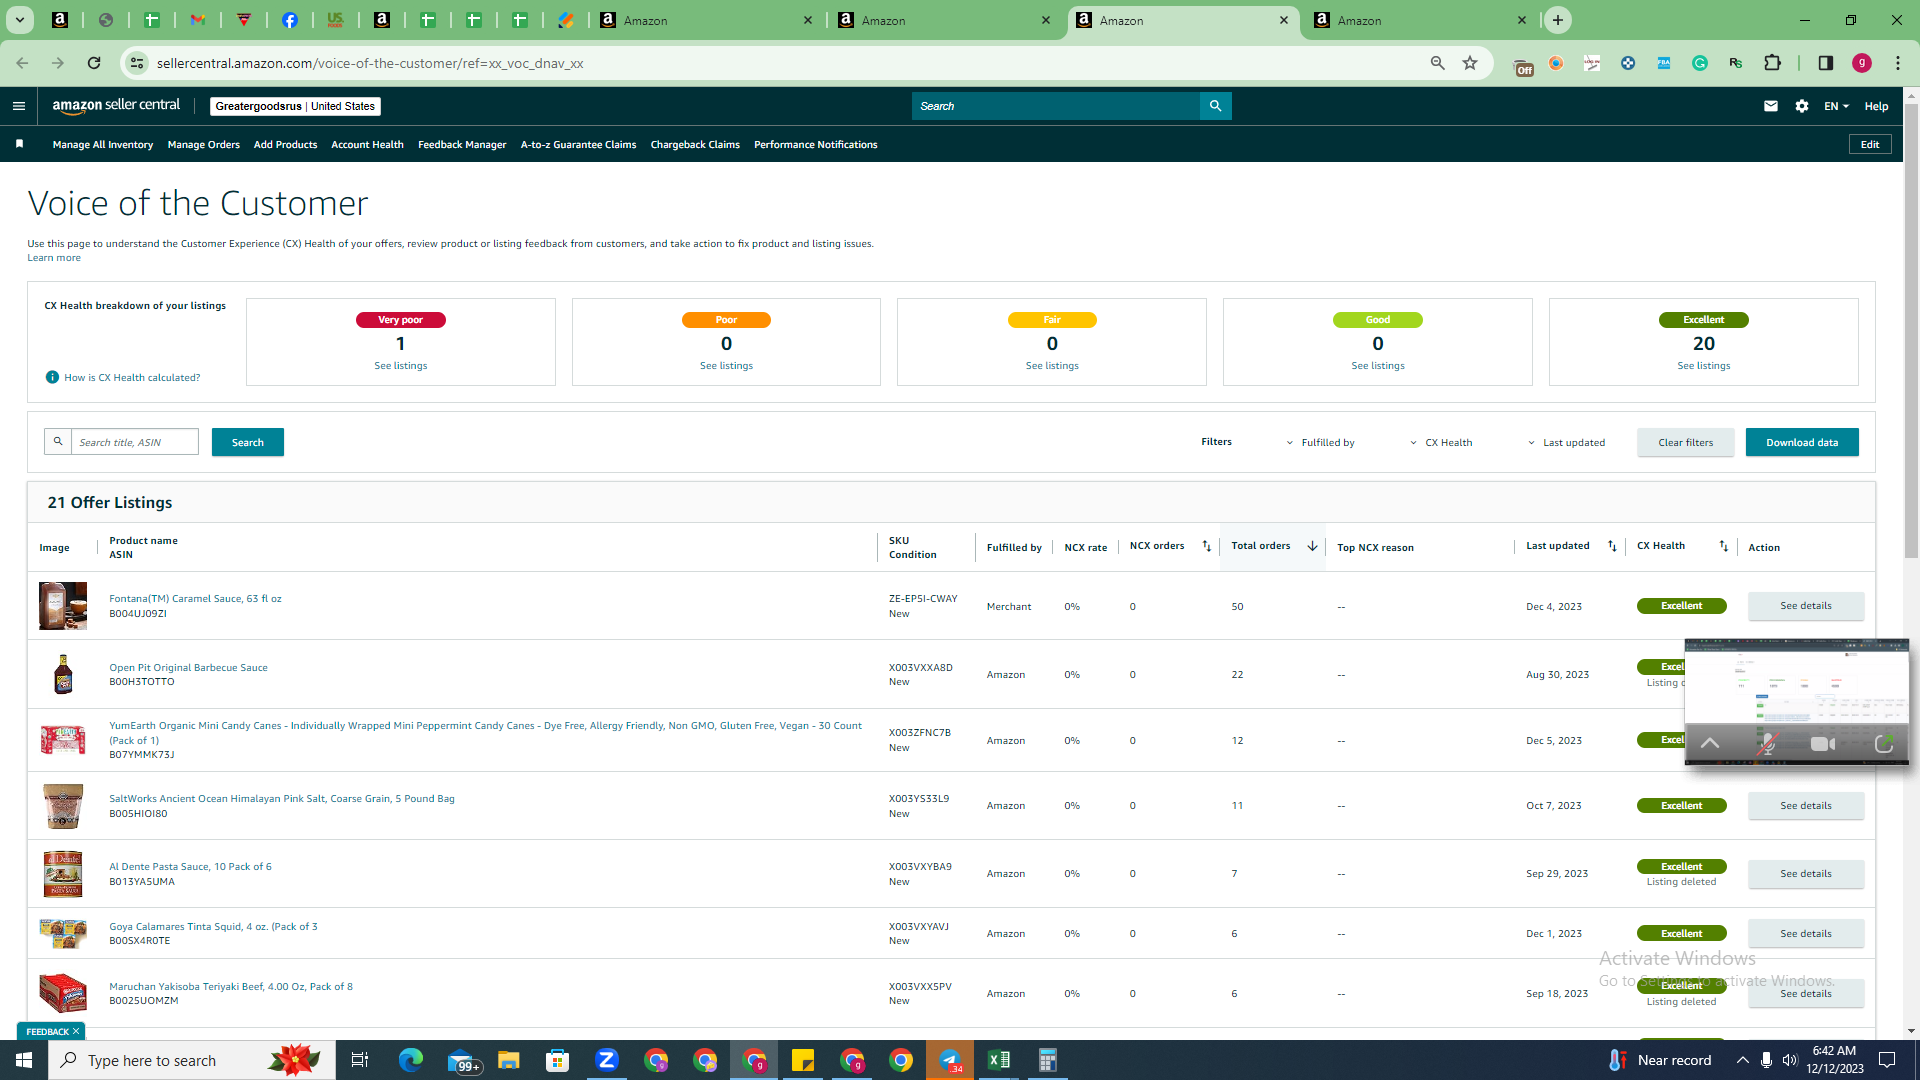Expand the Fulfilled by filter dropdown
The width and height of the screenshot is (1920, 1080).
(1320, 442)
